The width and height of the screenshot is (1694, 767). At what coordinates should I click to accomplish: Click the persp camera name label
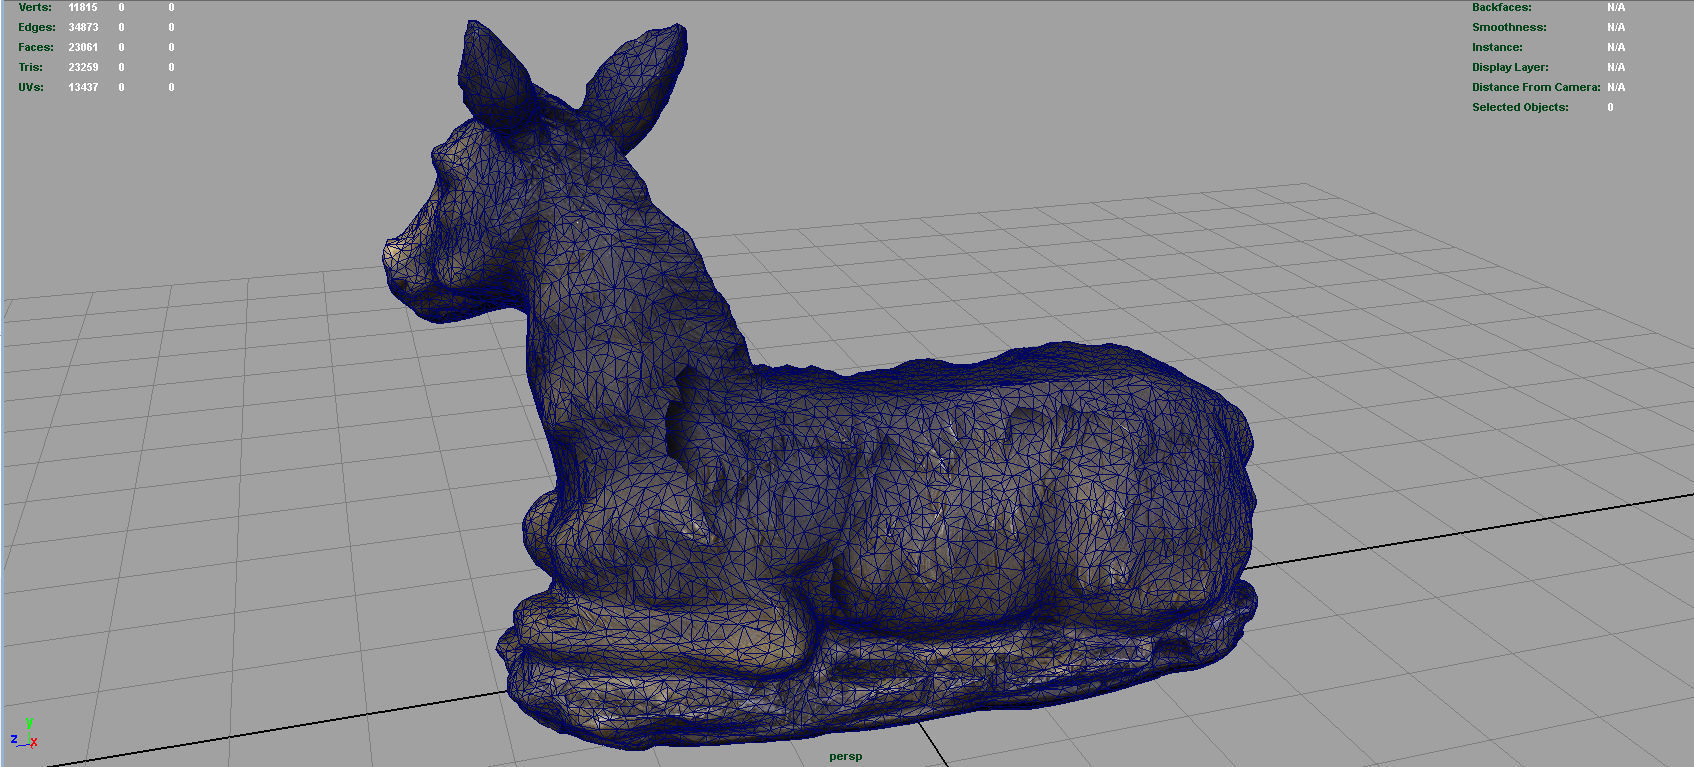(845, 756)
